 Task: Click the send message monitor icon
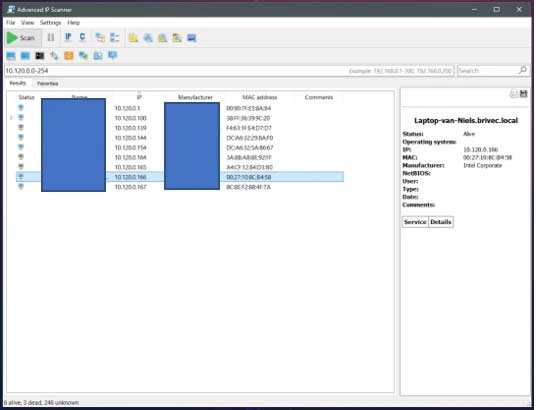point(112,55)
